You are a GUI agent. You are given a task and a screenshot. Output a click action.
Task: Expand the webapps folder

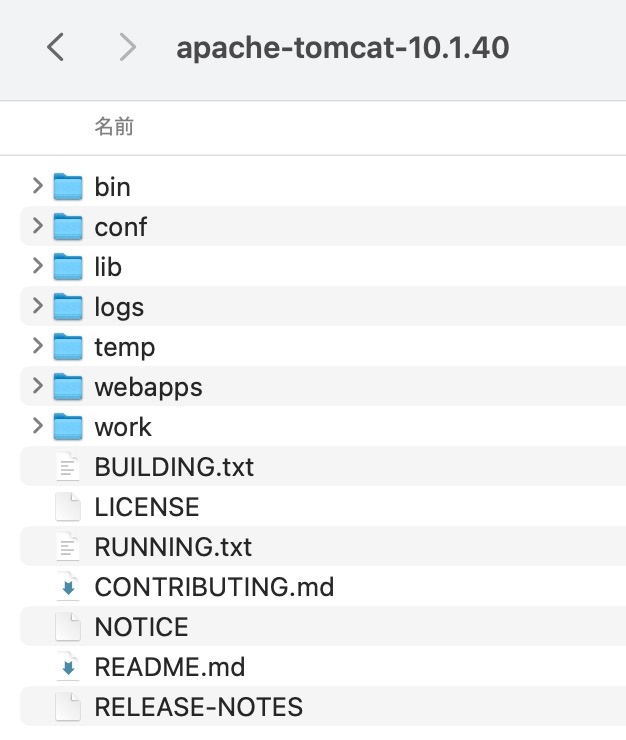[x=38, y=386]
